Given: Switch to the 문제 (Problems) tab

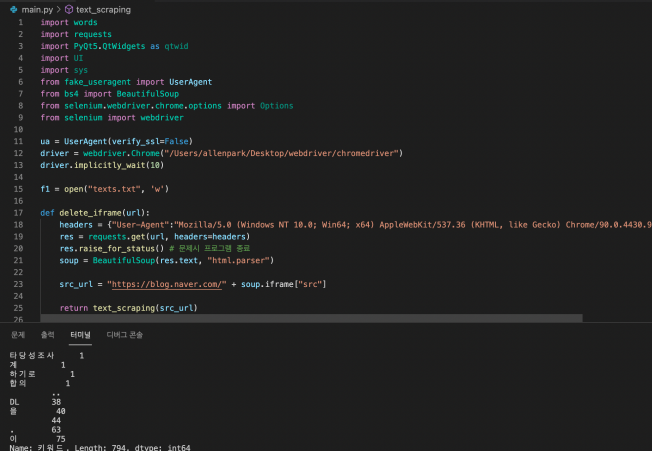Looking at the screenshot, I should 18,334.
